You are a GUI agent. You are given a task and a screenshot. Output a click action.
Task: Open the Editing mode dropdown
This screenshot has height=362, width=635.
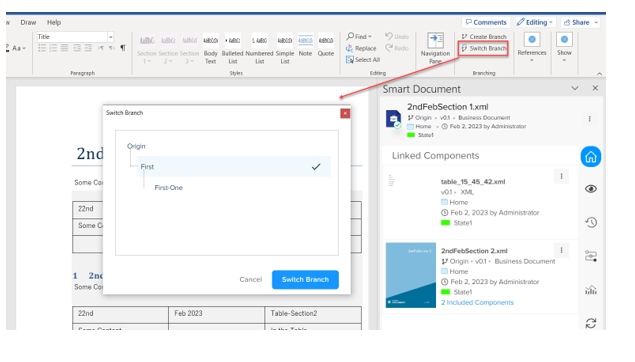click(535, 22)
